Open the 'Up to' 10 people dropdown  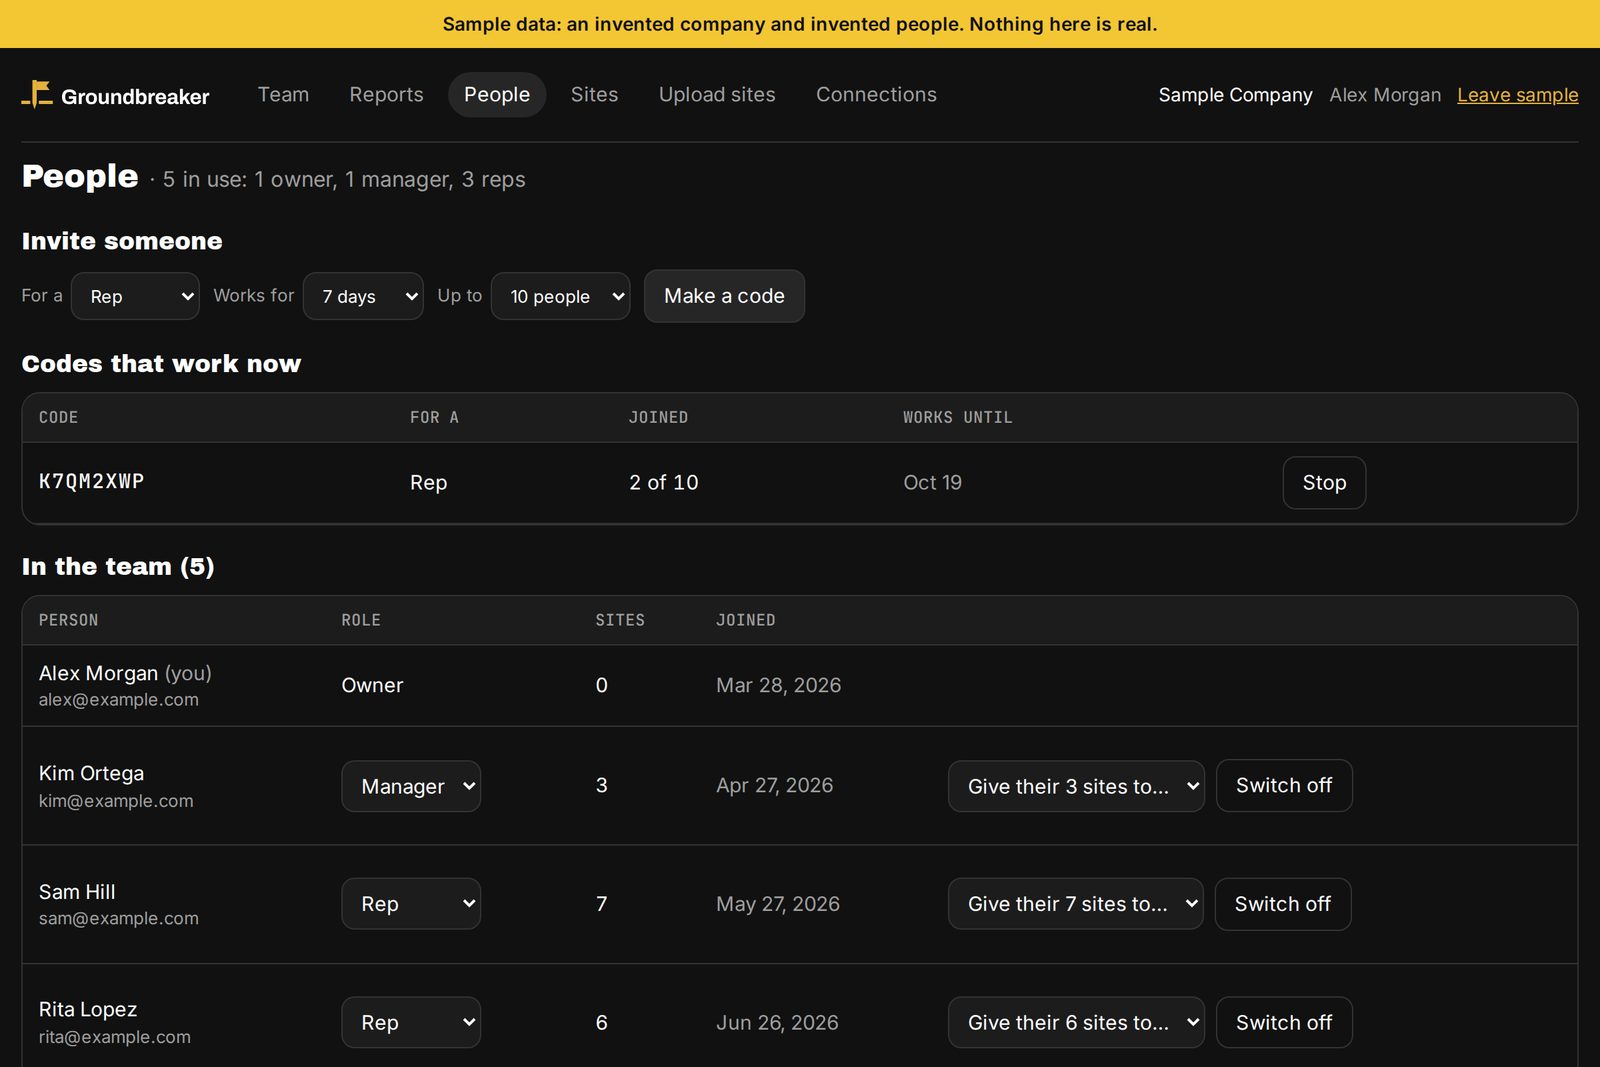560,296
